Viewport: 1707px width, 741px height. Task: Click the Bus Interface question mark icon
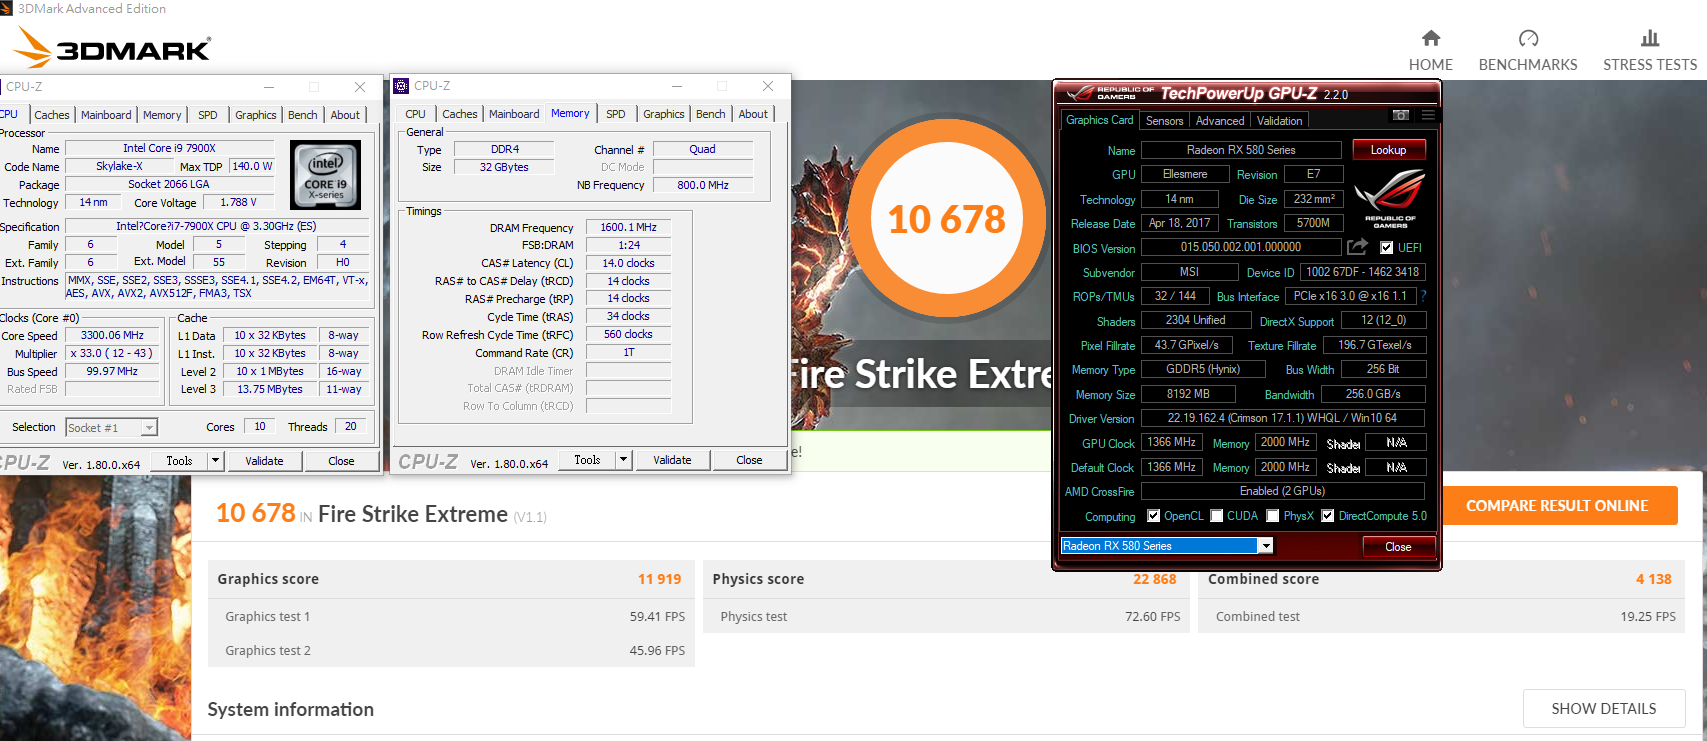pos(1423,296)
